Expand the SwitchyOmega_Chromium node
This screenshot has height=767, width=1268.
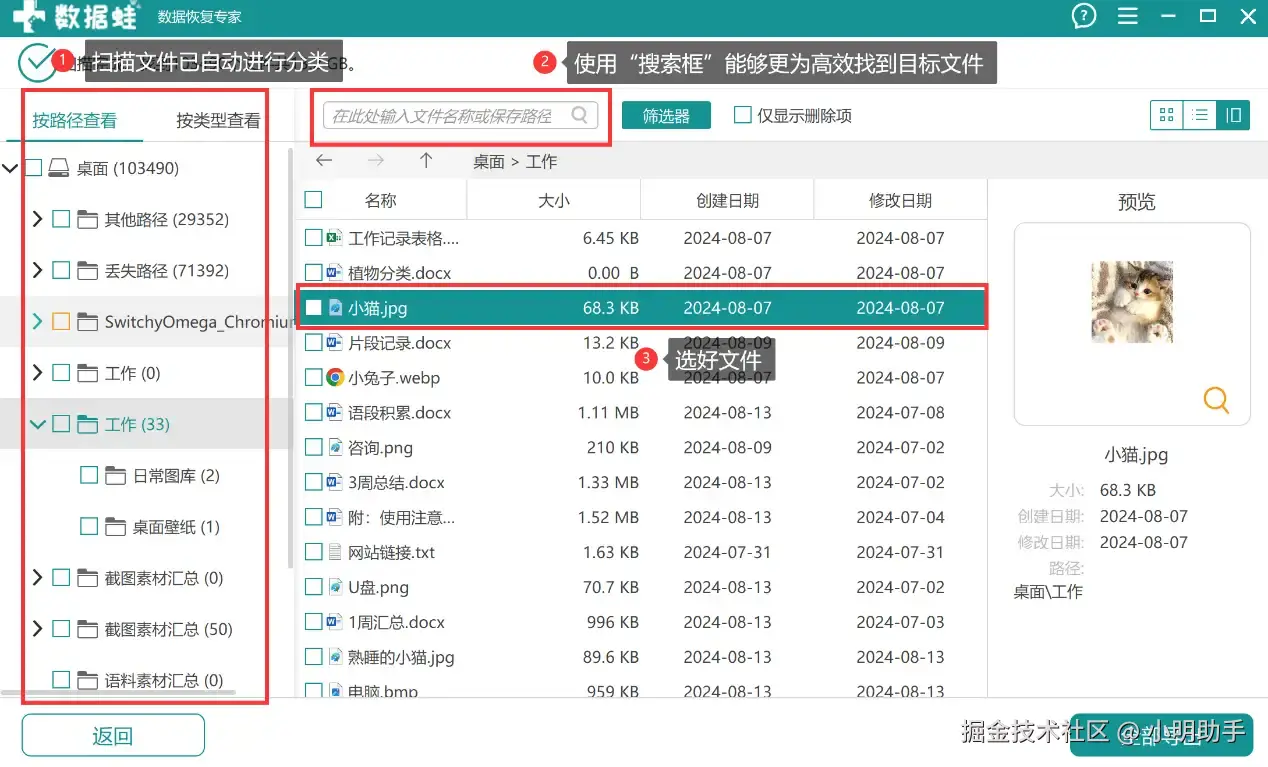37,322
